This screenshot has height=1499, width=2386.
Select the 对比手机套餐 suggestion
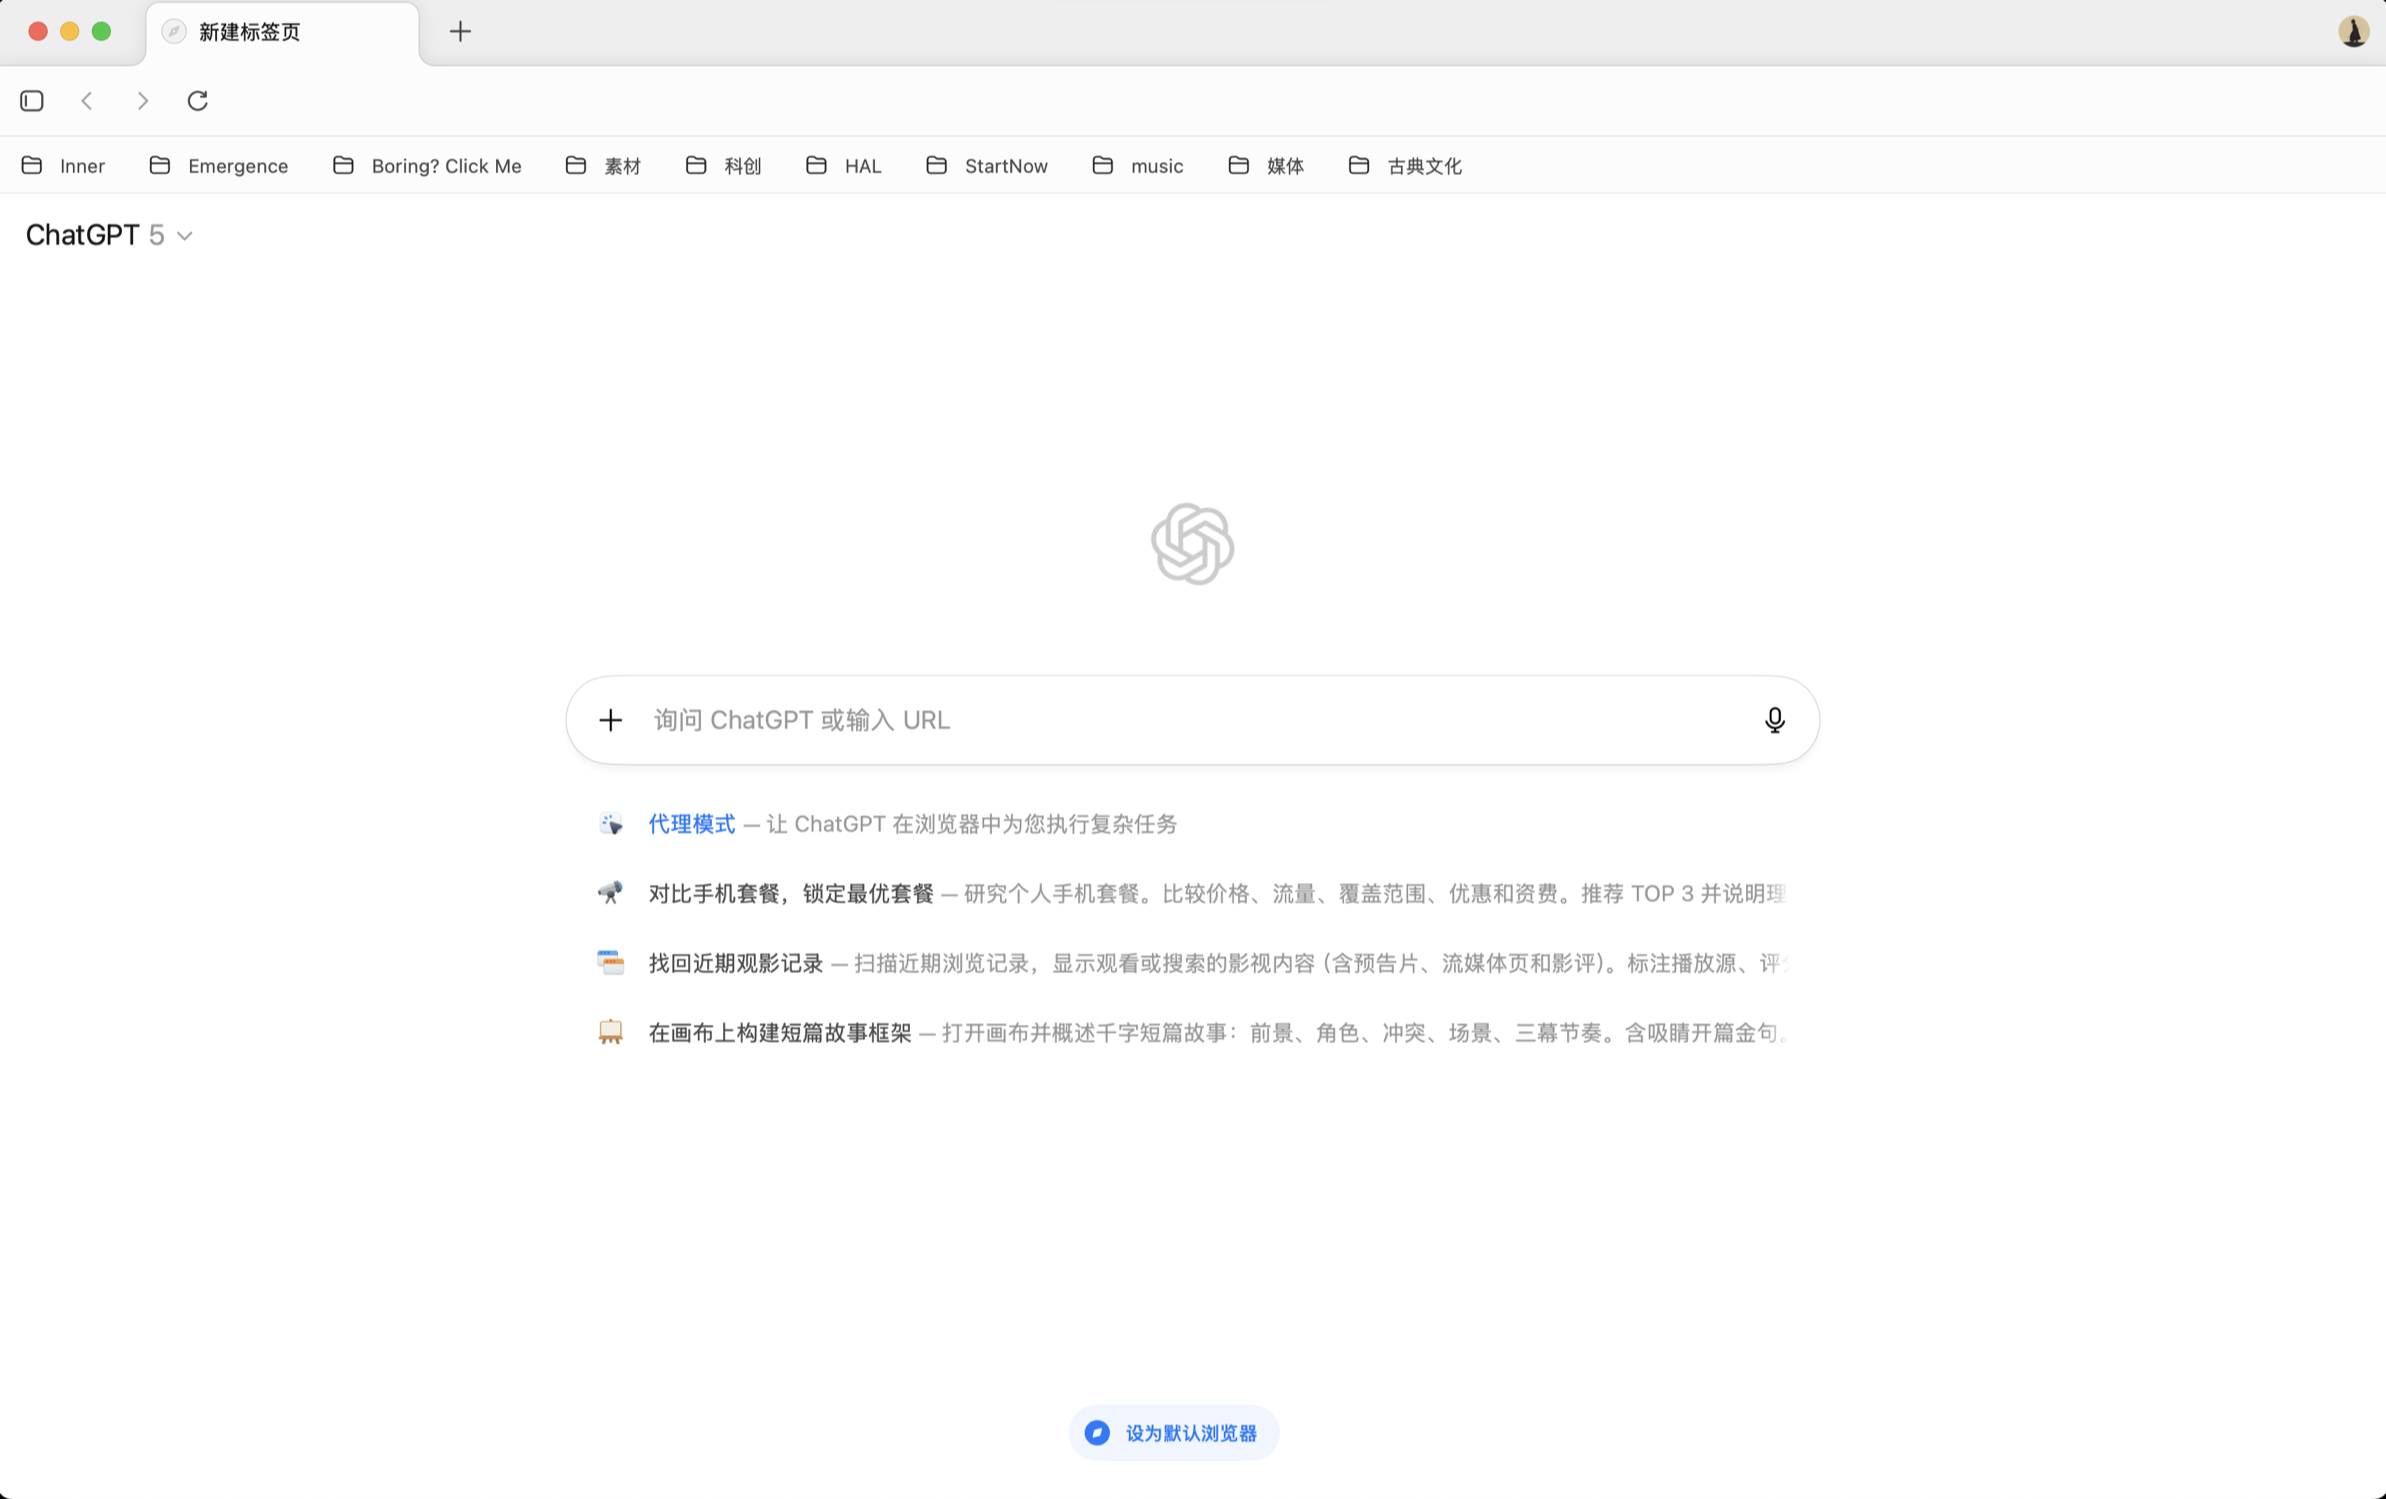coord(790,893)
